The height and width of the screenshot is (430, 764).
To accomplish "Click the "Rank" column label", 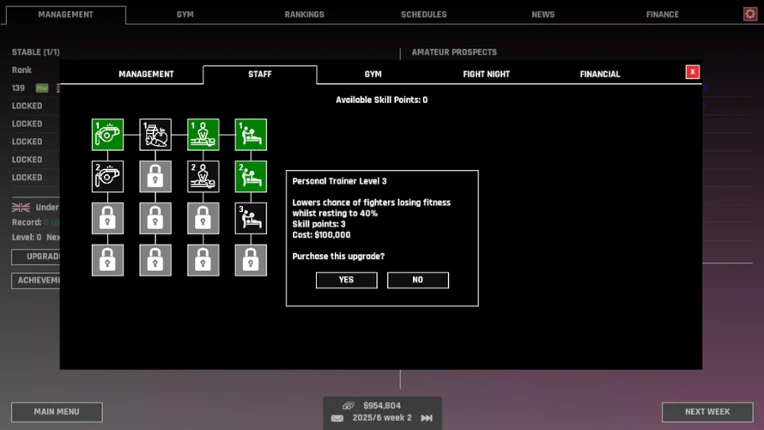I will coord(21,70).
